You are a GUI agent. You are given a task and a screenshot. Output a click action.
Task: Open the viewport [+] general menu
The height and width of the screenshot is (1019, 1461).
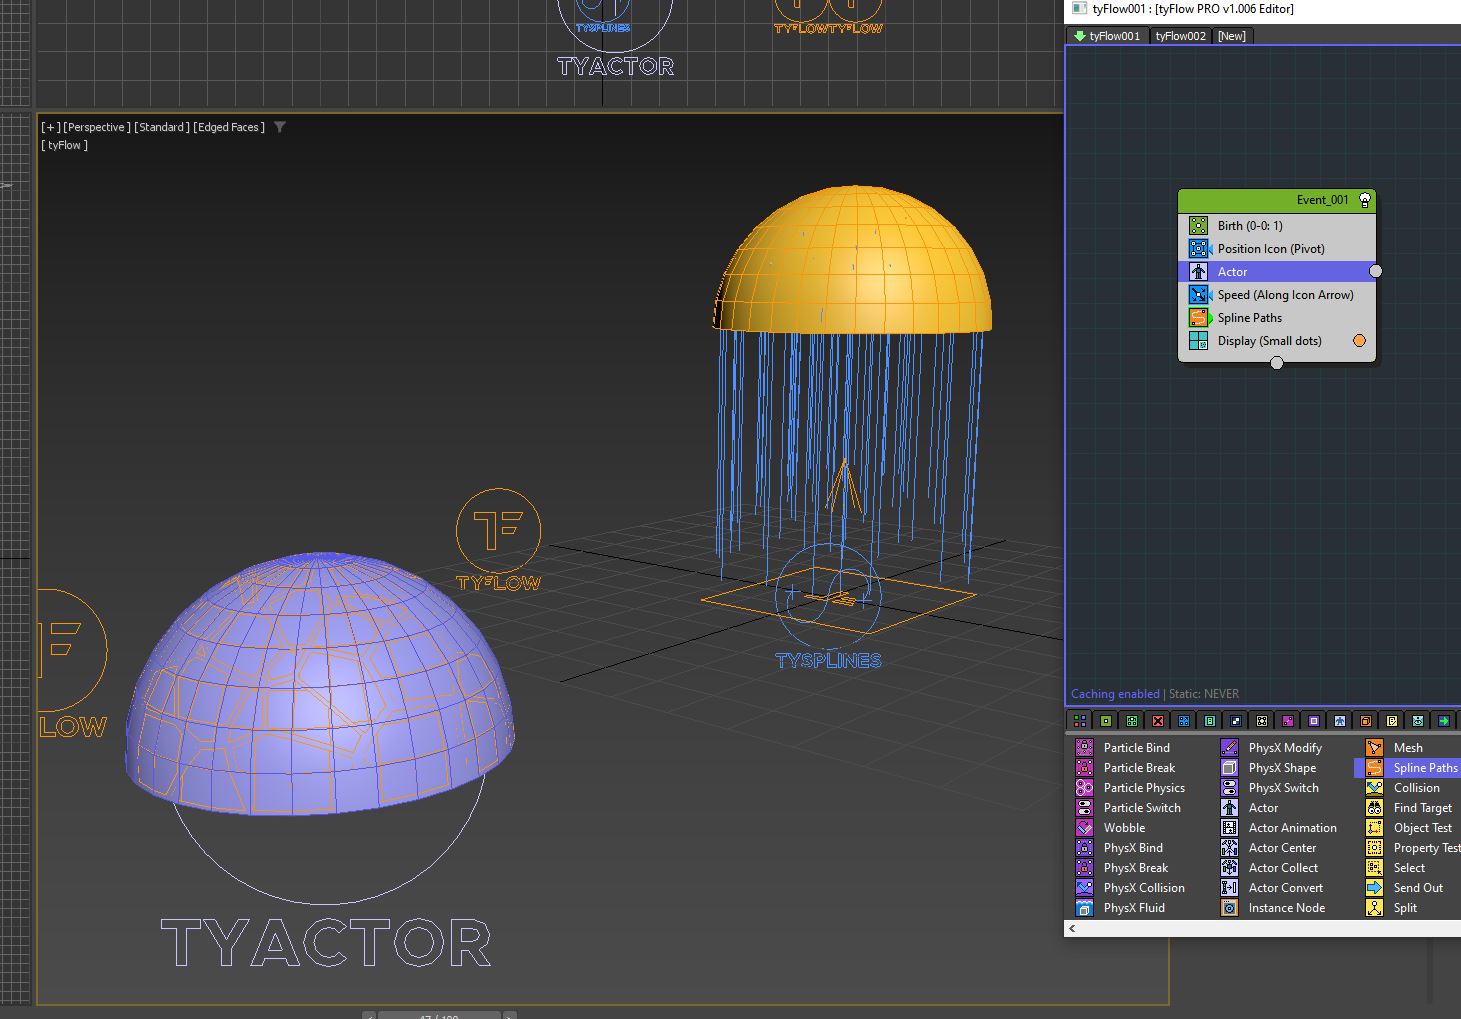pyautogui.click(x=50, y=127)
